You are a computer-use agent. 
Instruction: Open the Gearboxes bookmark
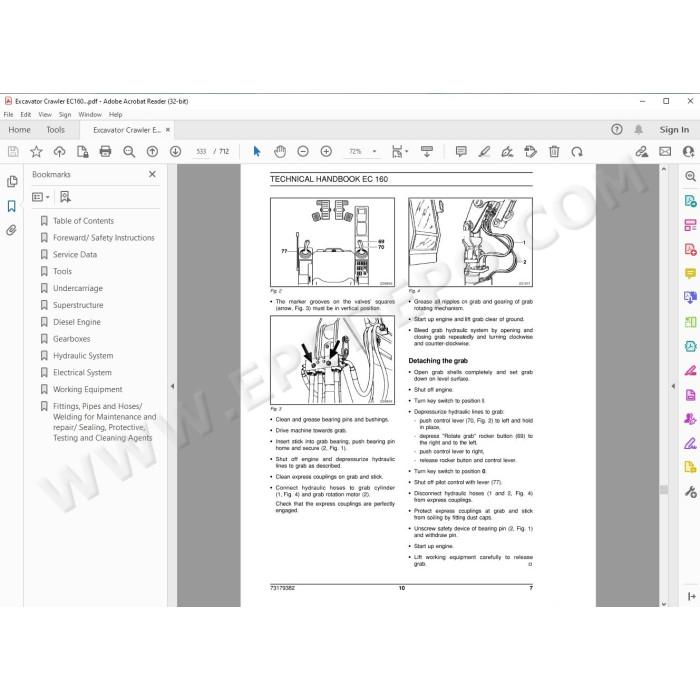click(x=71, y=339)
